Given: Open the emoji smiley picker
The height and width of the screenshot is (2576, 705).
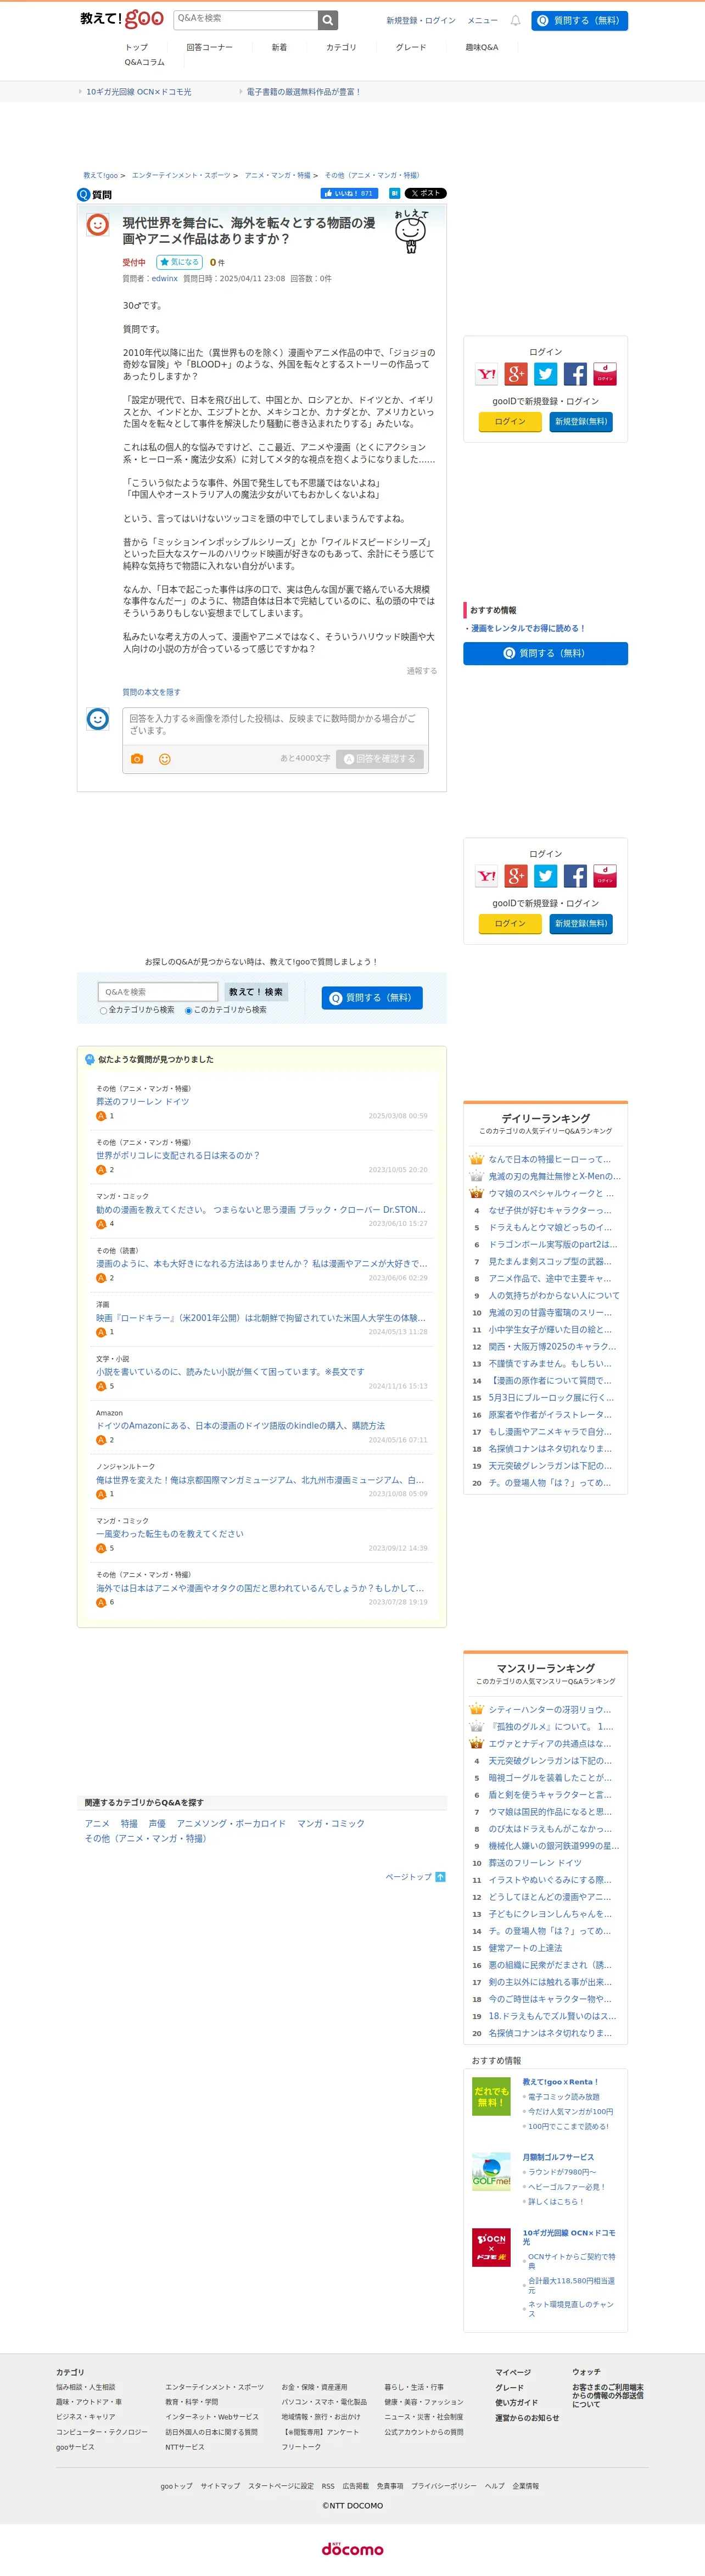Looking at the screenshot, I should tap(165, 759).
